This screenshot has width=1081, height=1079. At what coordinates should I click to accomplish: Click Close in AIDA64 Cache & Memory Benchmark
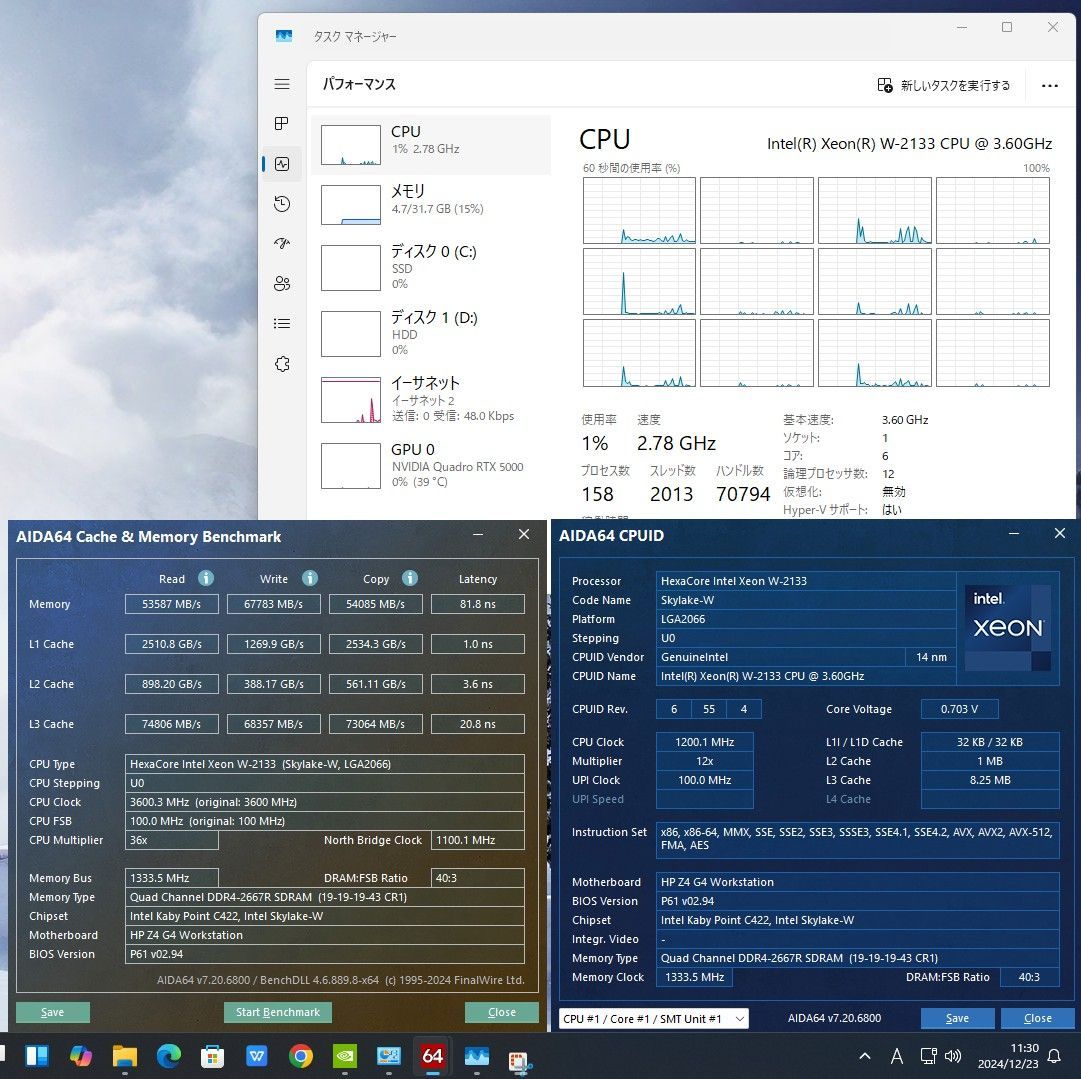click(x=501, y=1012)
